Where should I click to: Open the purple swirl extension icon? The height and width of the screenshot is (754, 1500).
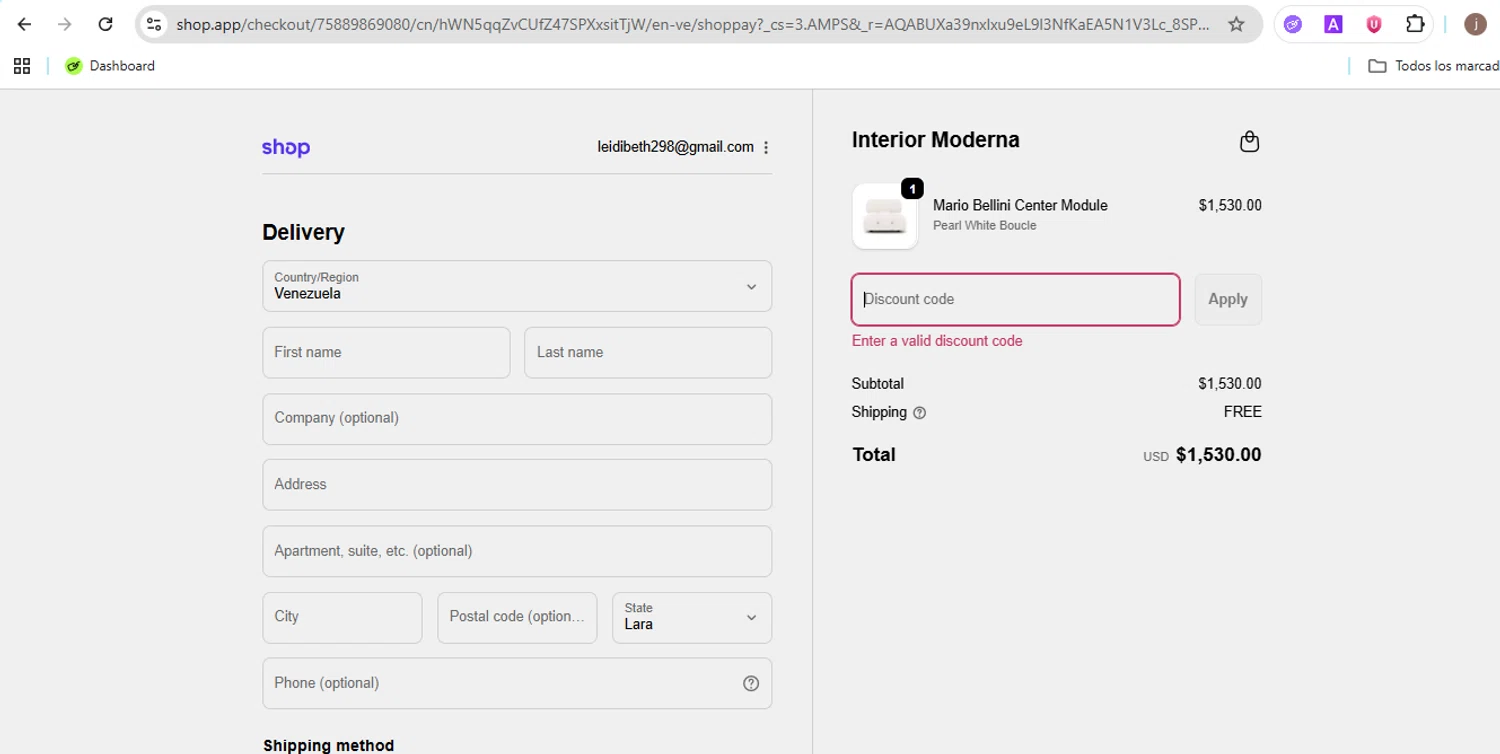coord(1293,24)
